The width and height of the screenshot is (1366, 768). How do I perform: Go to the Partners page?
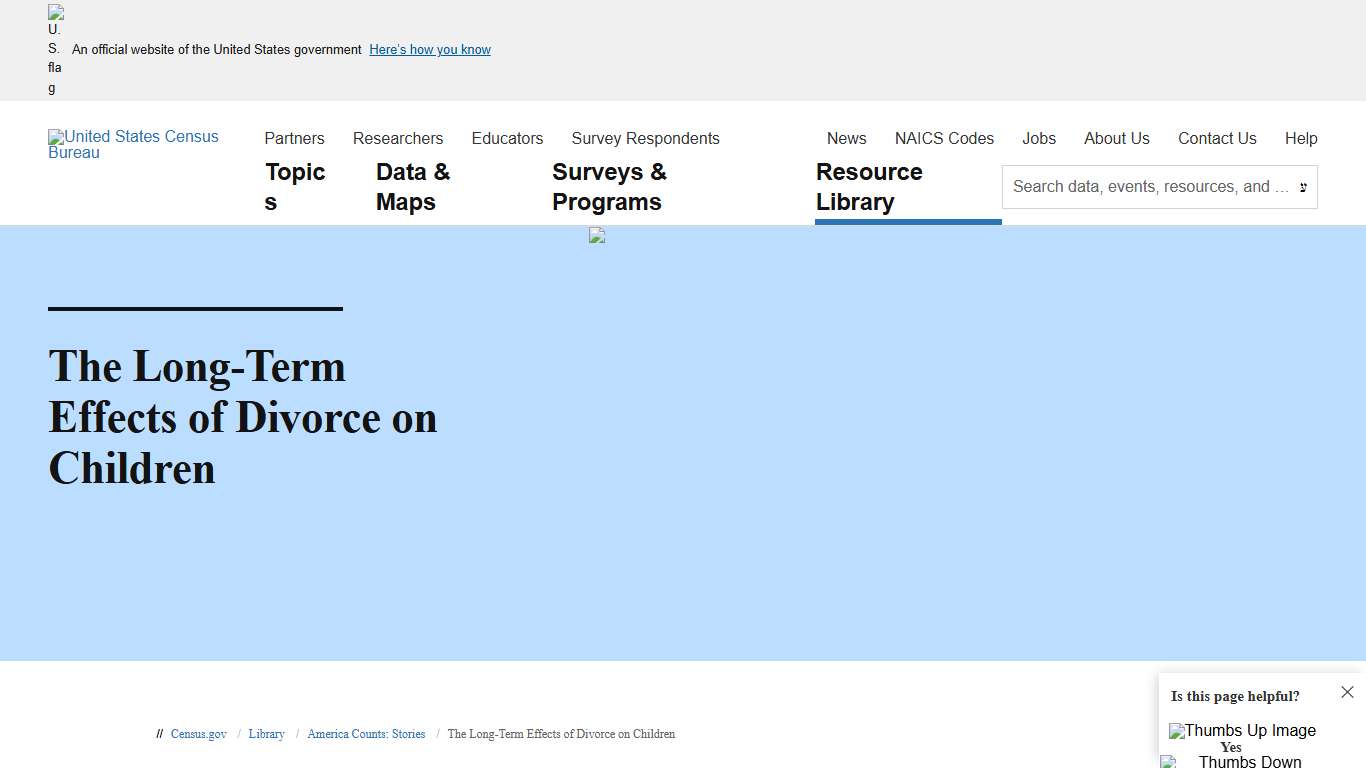tap(294, 138)
